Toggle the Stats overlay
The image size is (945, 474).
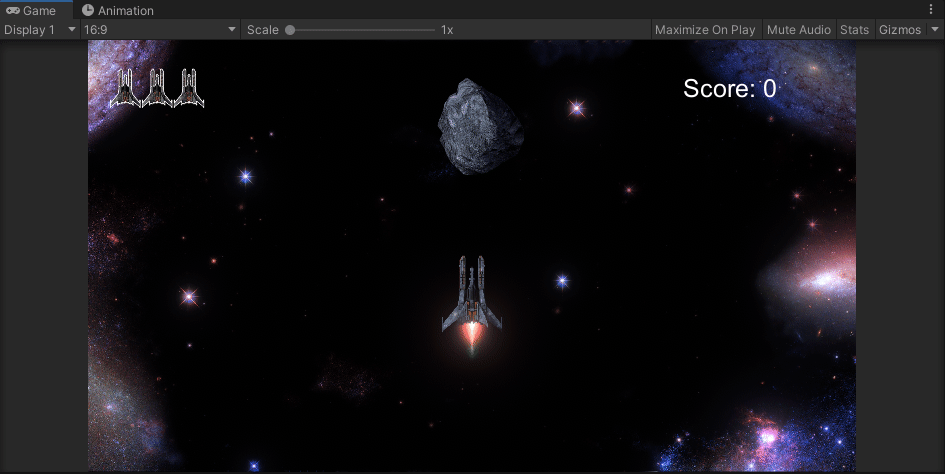[855, 30]
